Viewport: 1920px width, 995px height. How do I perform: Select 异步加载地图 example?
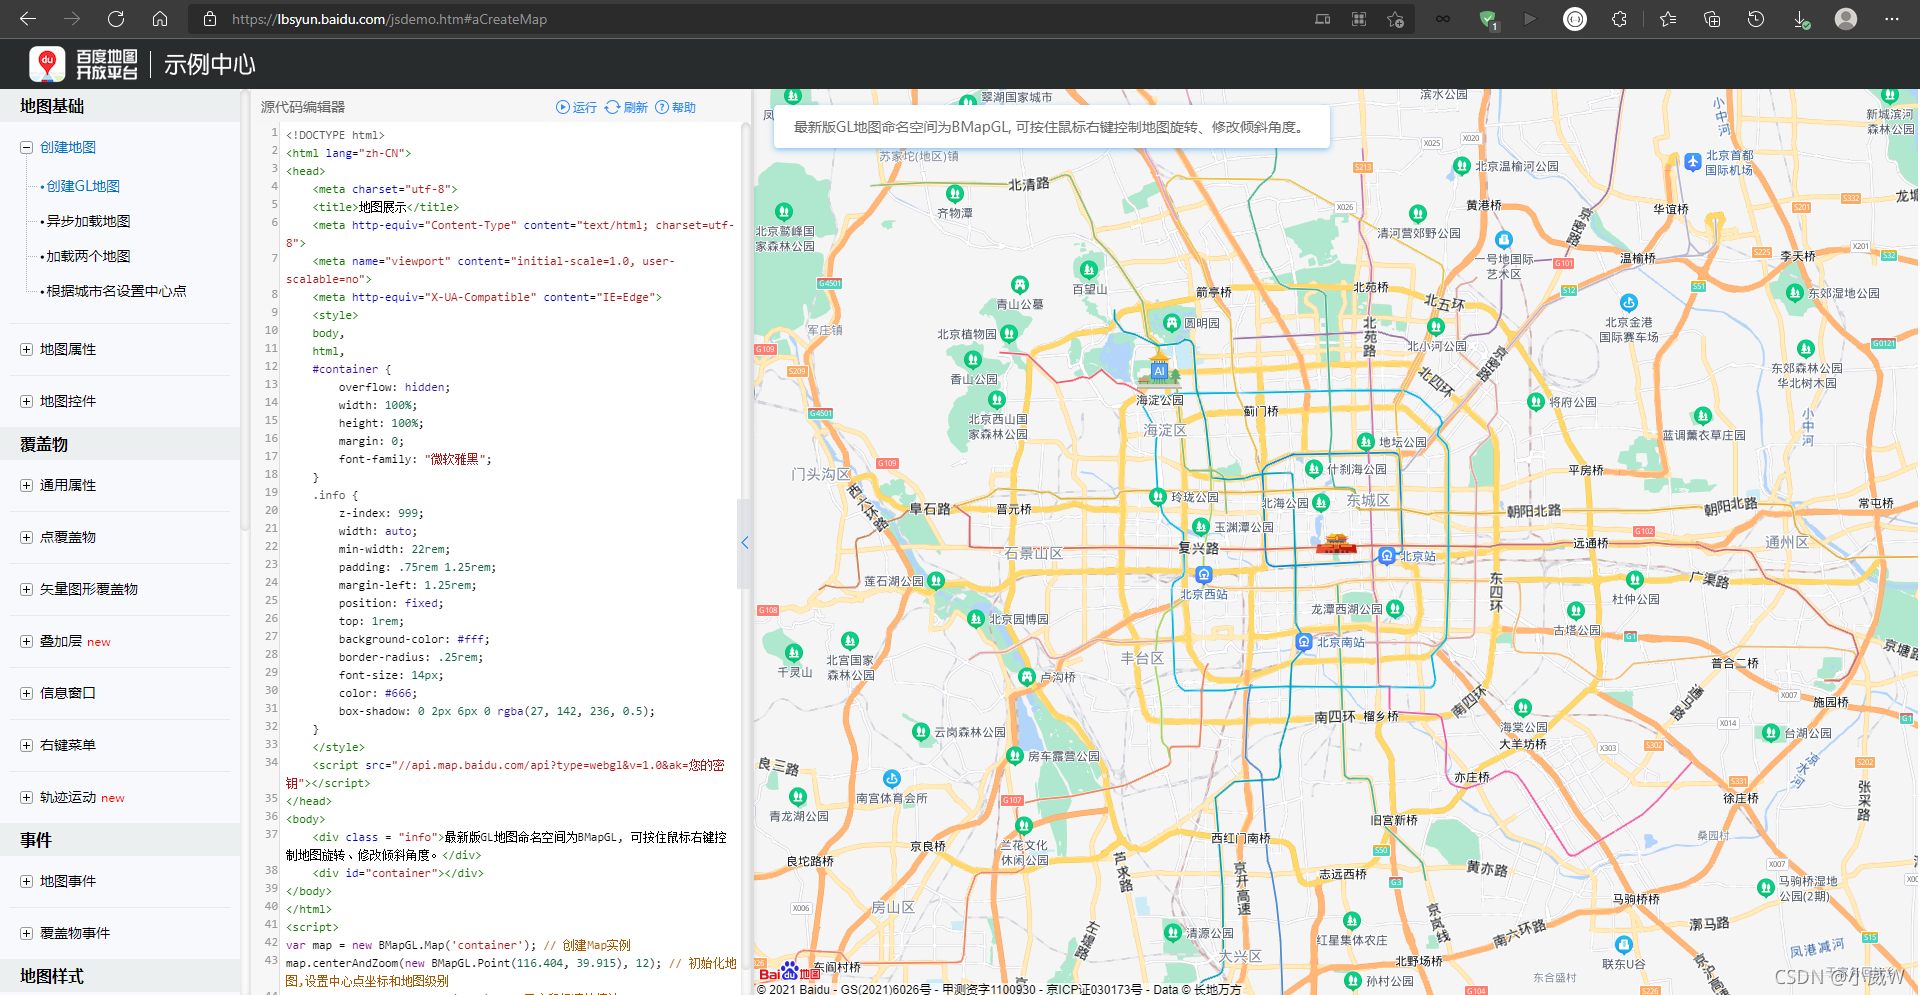[x=88, y=221]
